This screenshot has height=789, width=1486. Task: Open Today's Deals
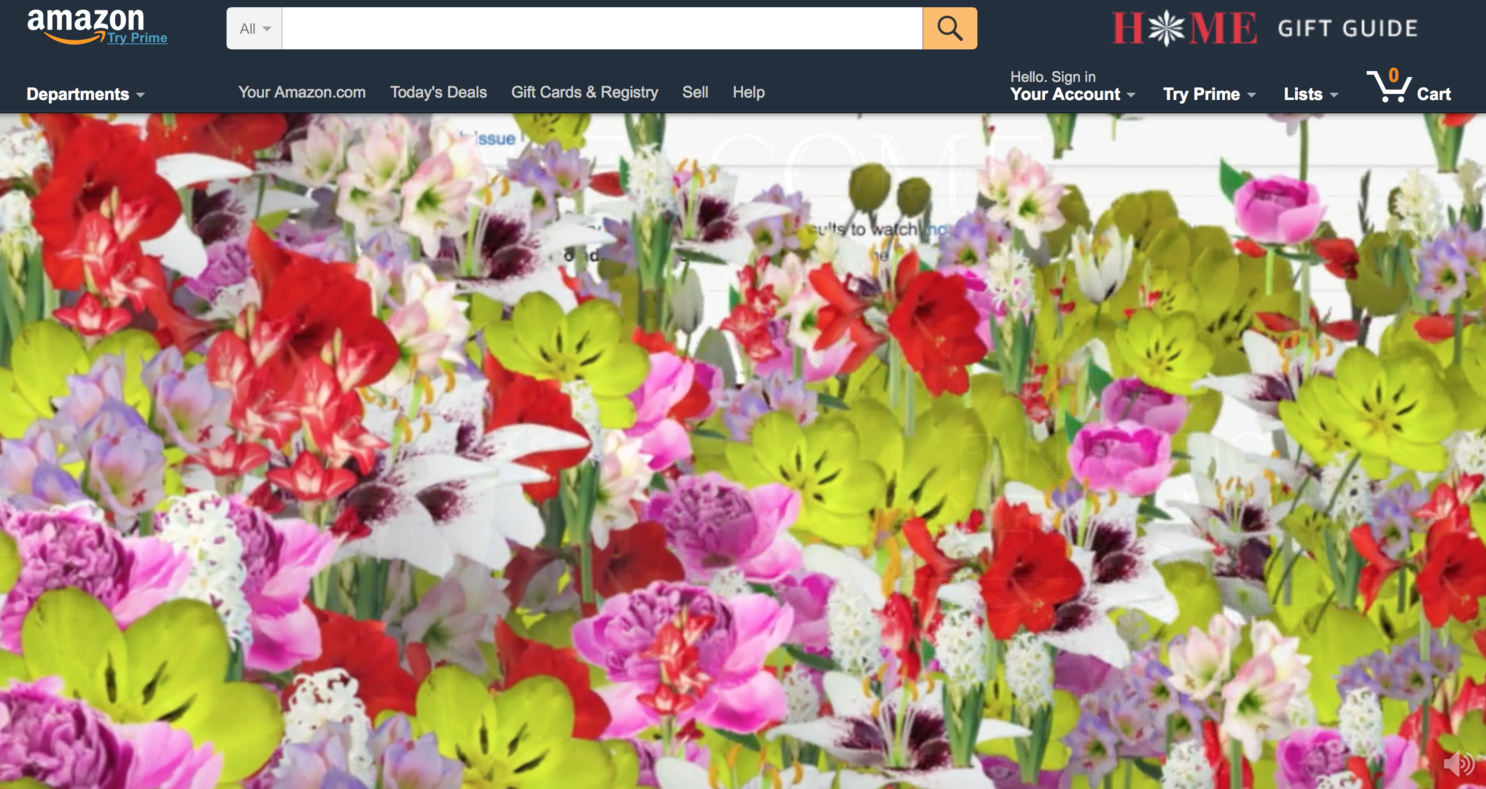tap(438, 92)
